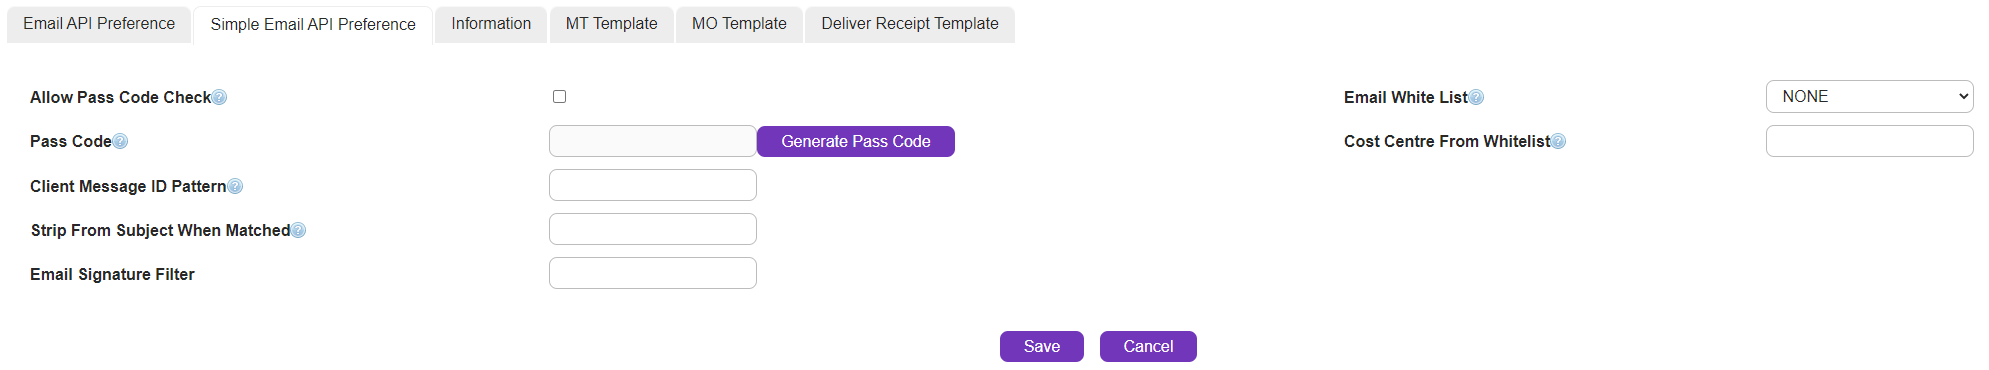1989x370 pixels.
Task: Expand the Email White List dropdown
Action: 1869,96
